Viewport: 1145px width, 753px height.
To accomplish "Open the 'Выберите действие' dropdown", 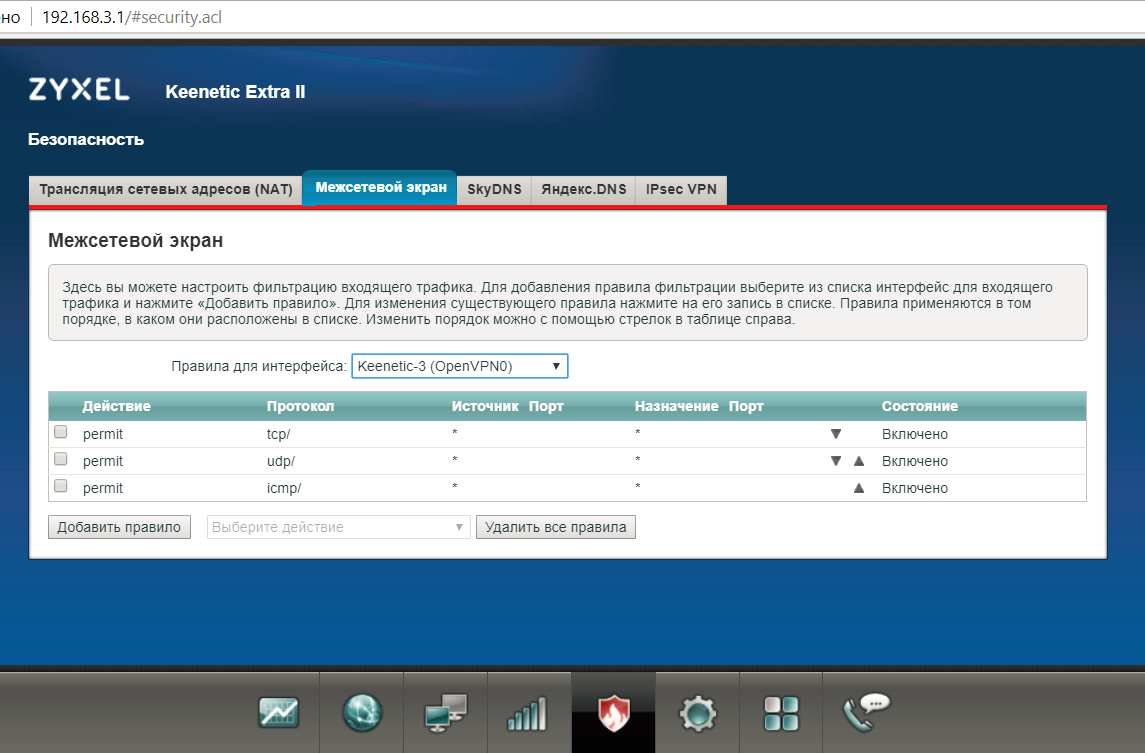I will coord(338,527).
